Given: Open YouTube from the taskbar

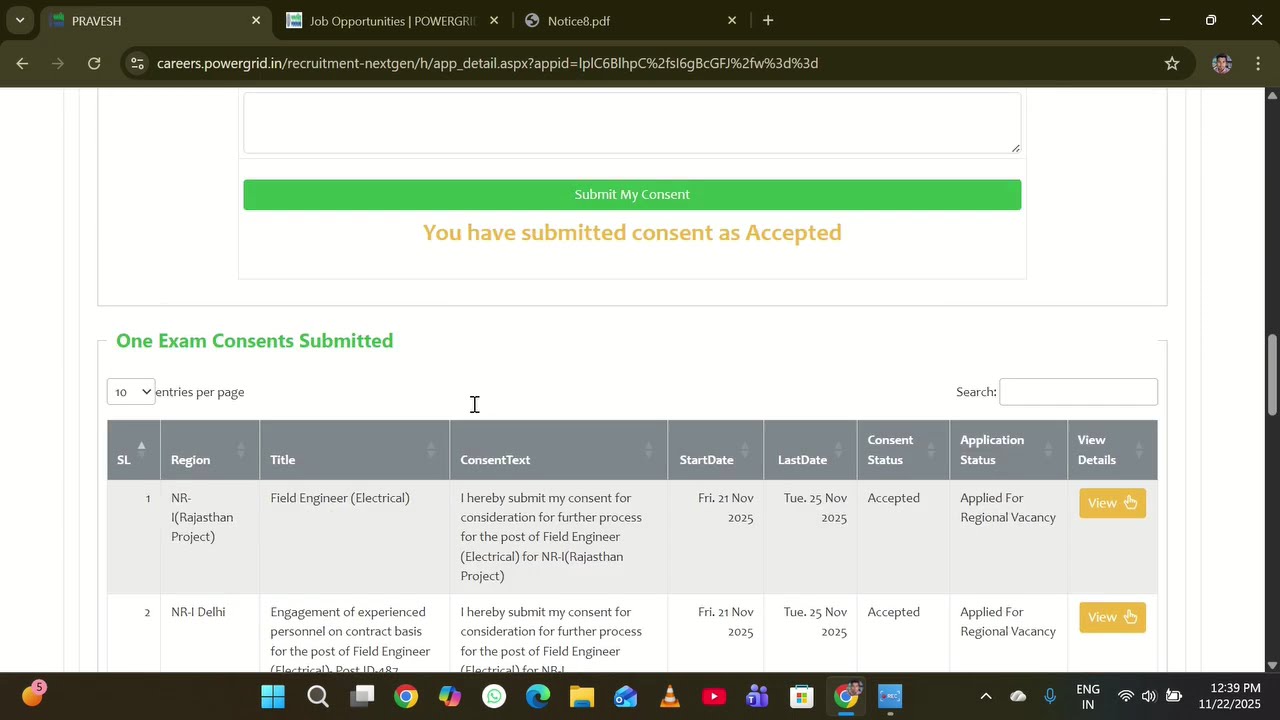Looking at the screenshot, I should [714, 697].
